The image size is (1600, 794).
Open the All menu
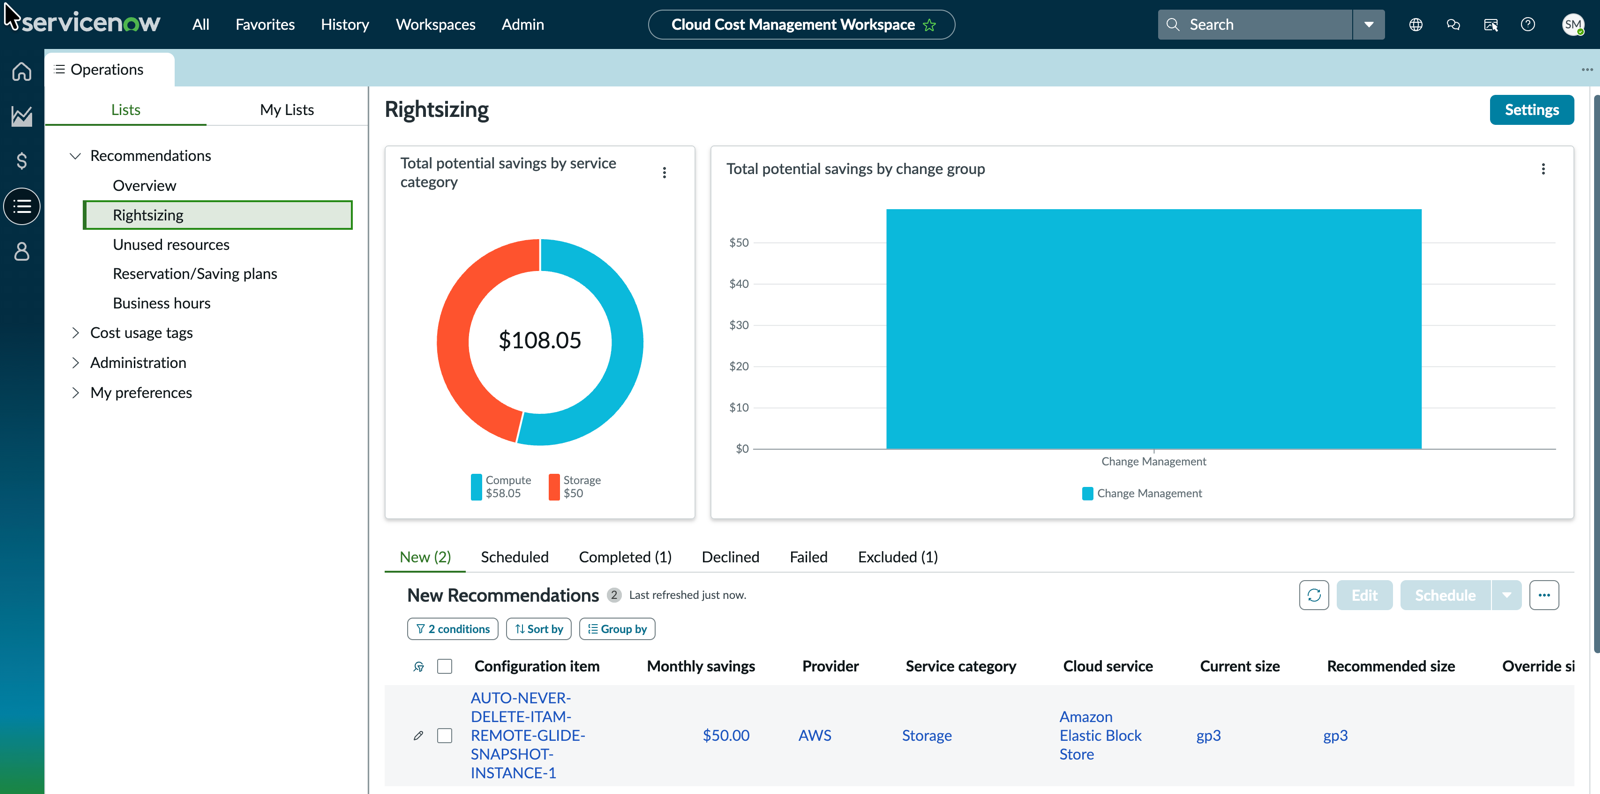[x=201, y=24]
